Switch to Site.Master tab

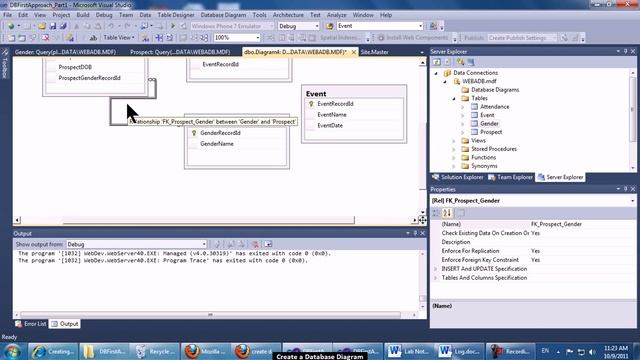point(374,52)
